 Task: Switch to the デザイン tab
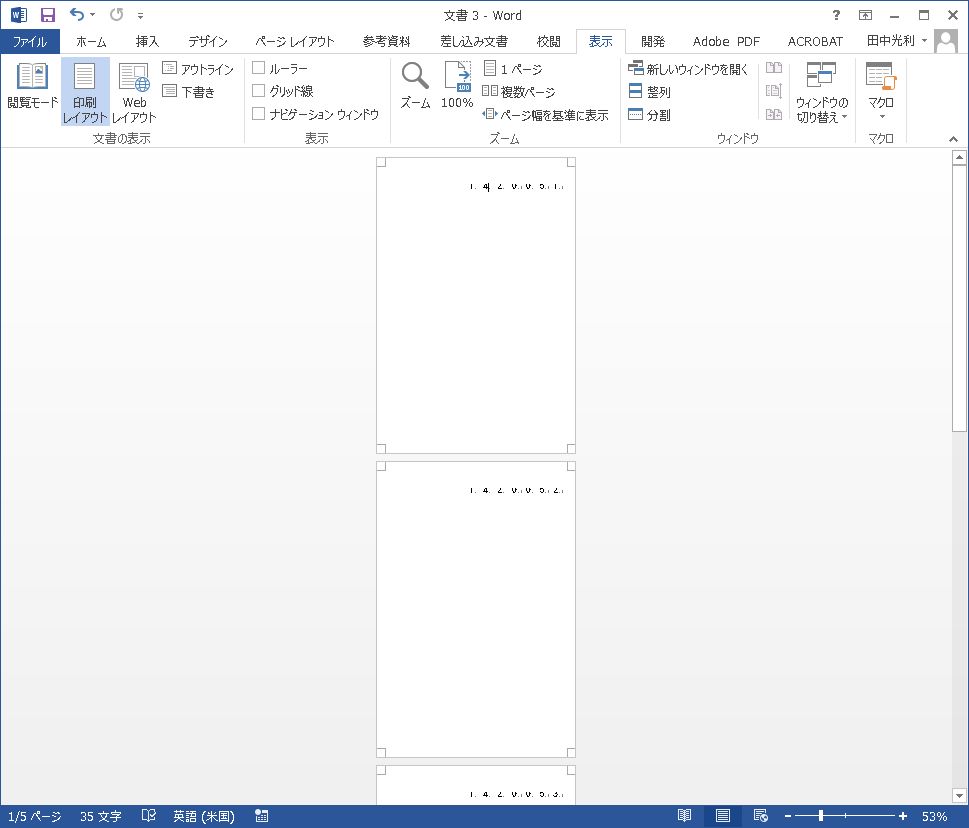tap(208, 41)
